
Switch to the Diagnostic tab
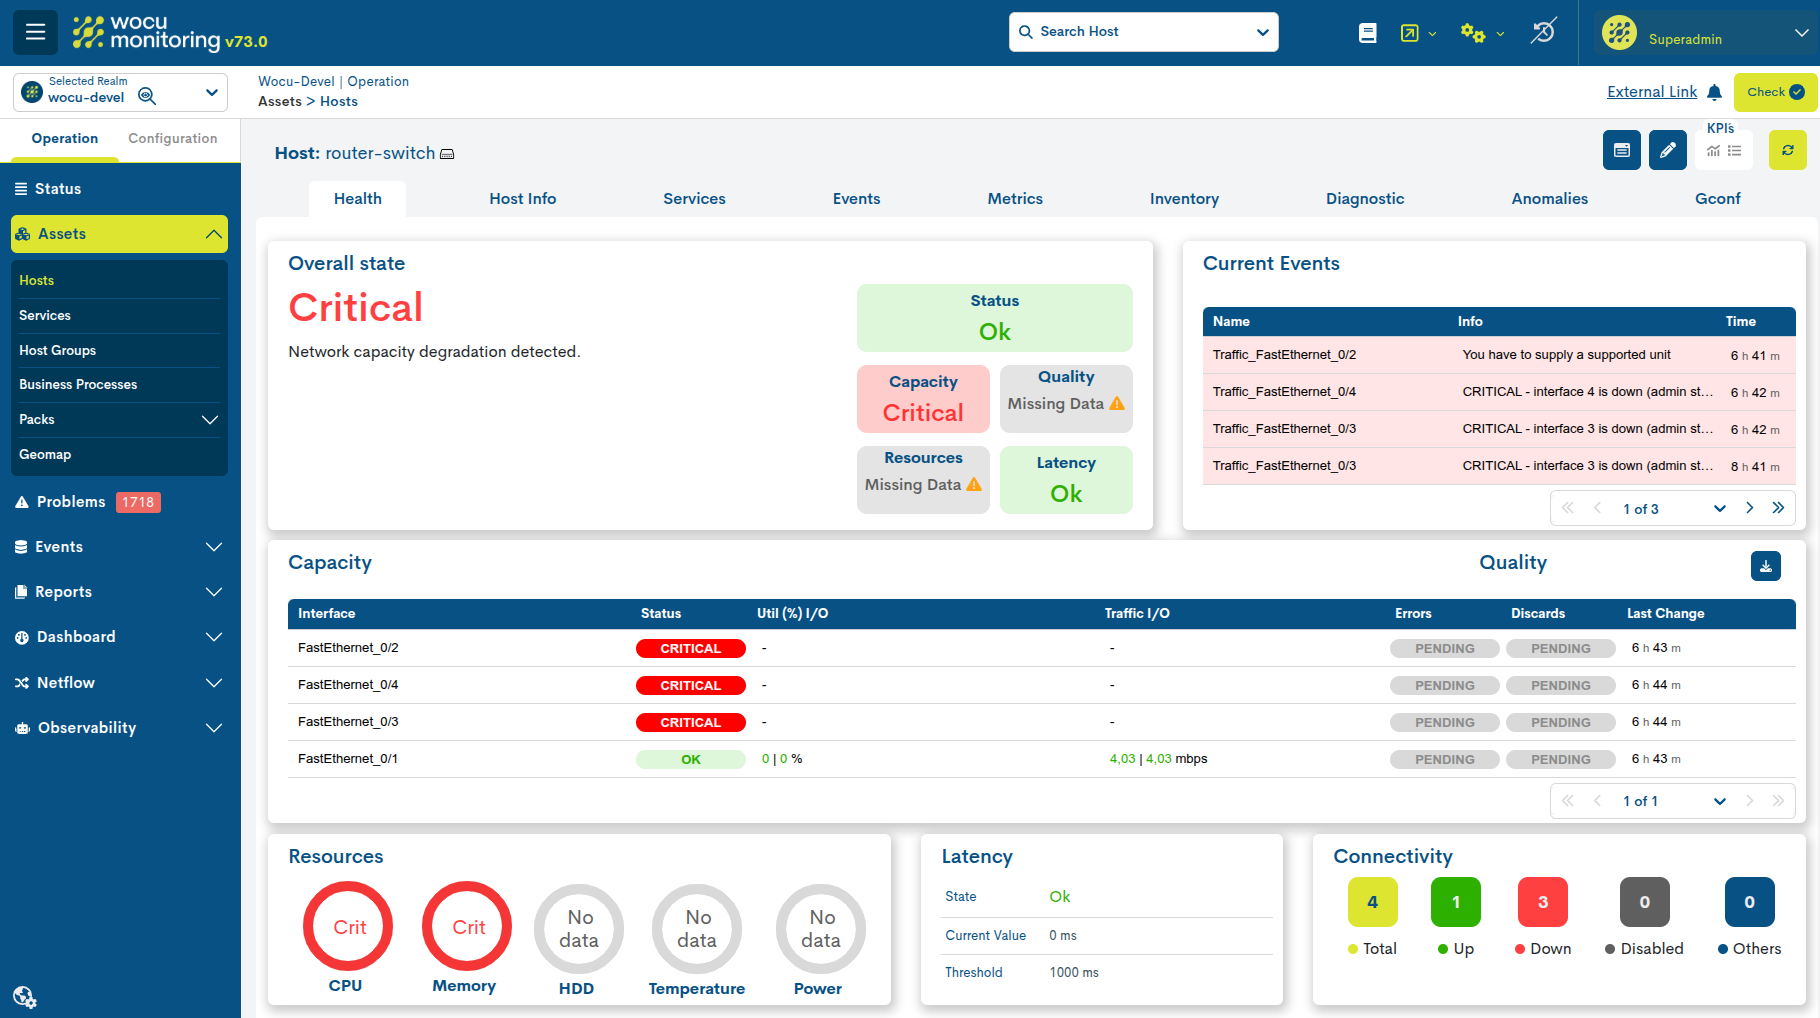(1365, 199)
